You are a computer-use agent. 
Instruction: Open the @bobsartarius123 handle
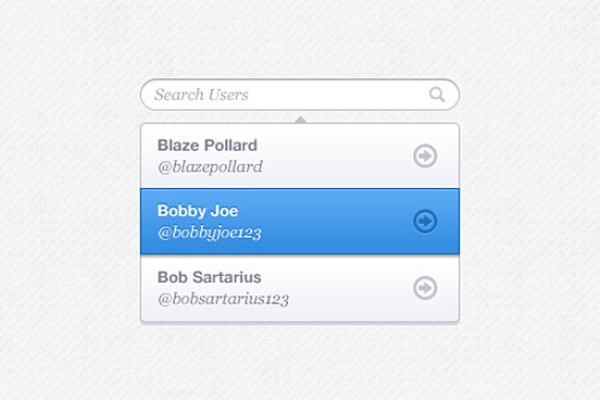point(223,299)
